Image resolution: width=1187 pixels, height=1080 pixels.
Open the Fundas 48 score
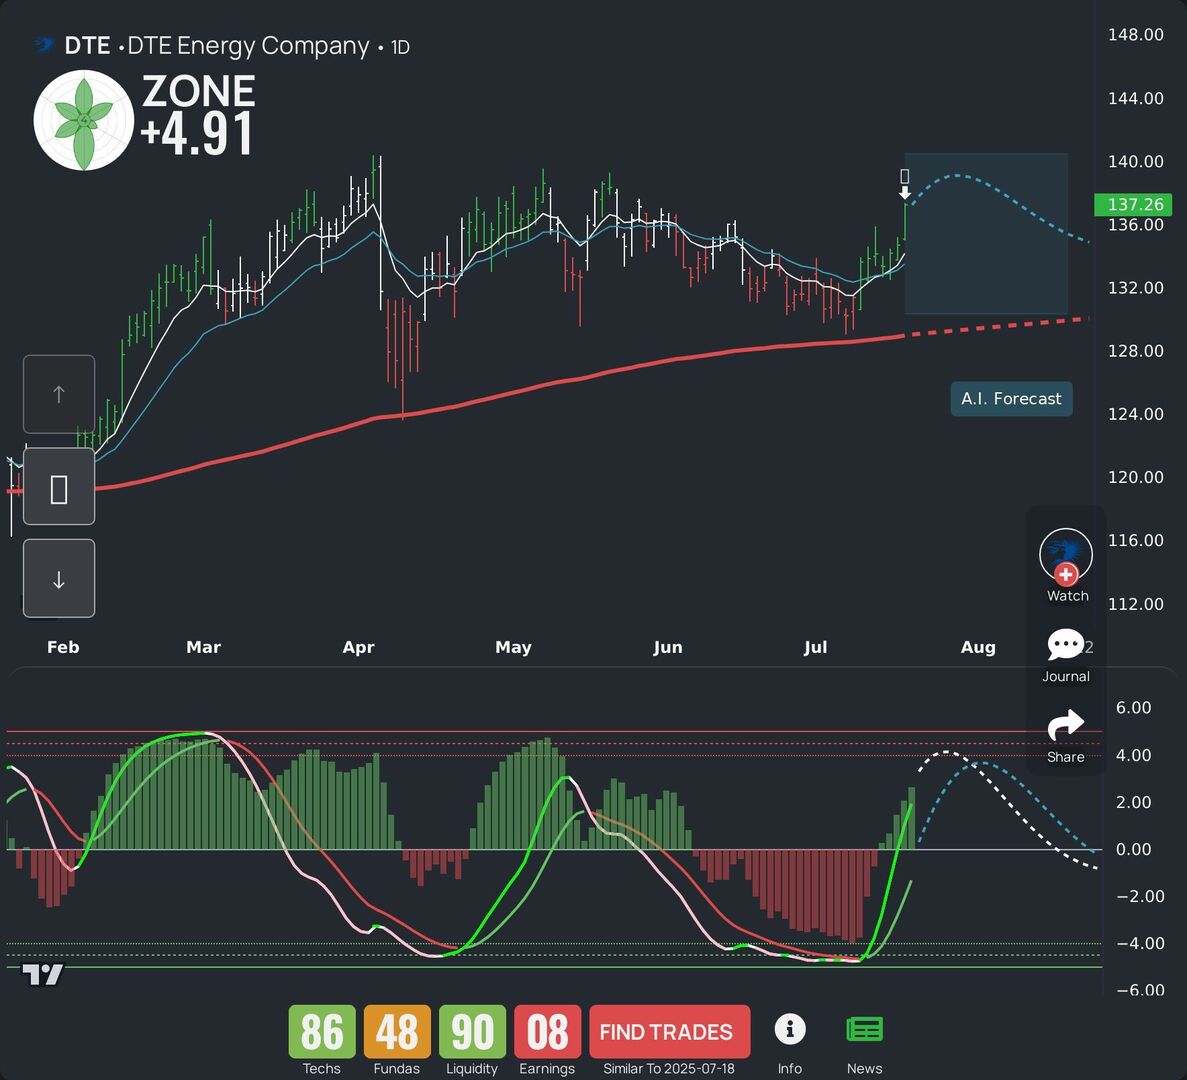pyautogui.click(x=397, y=1032)
